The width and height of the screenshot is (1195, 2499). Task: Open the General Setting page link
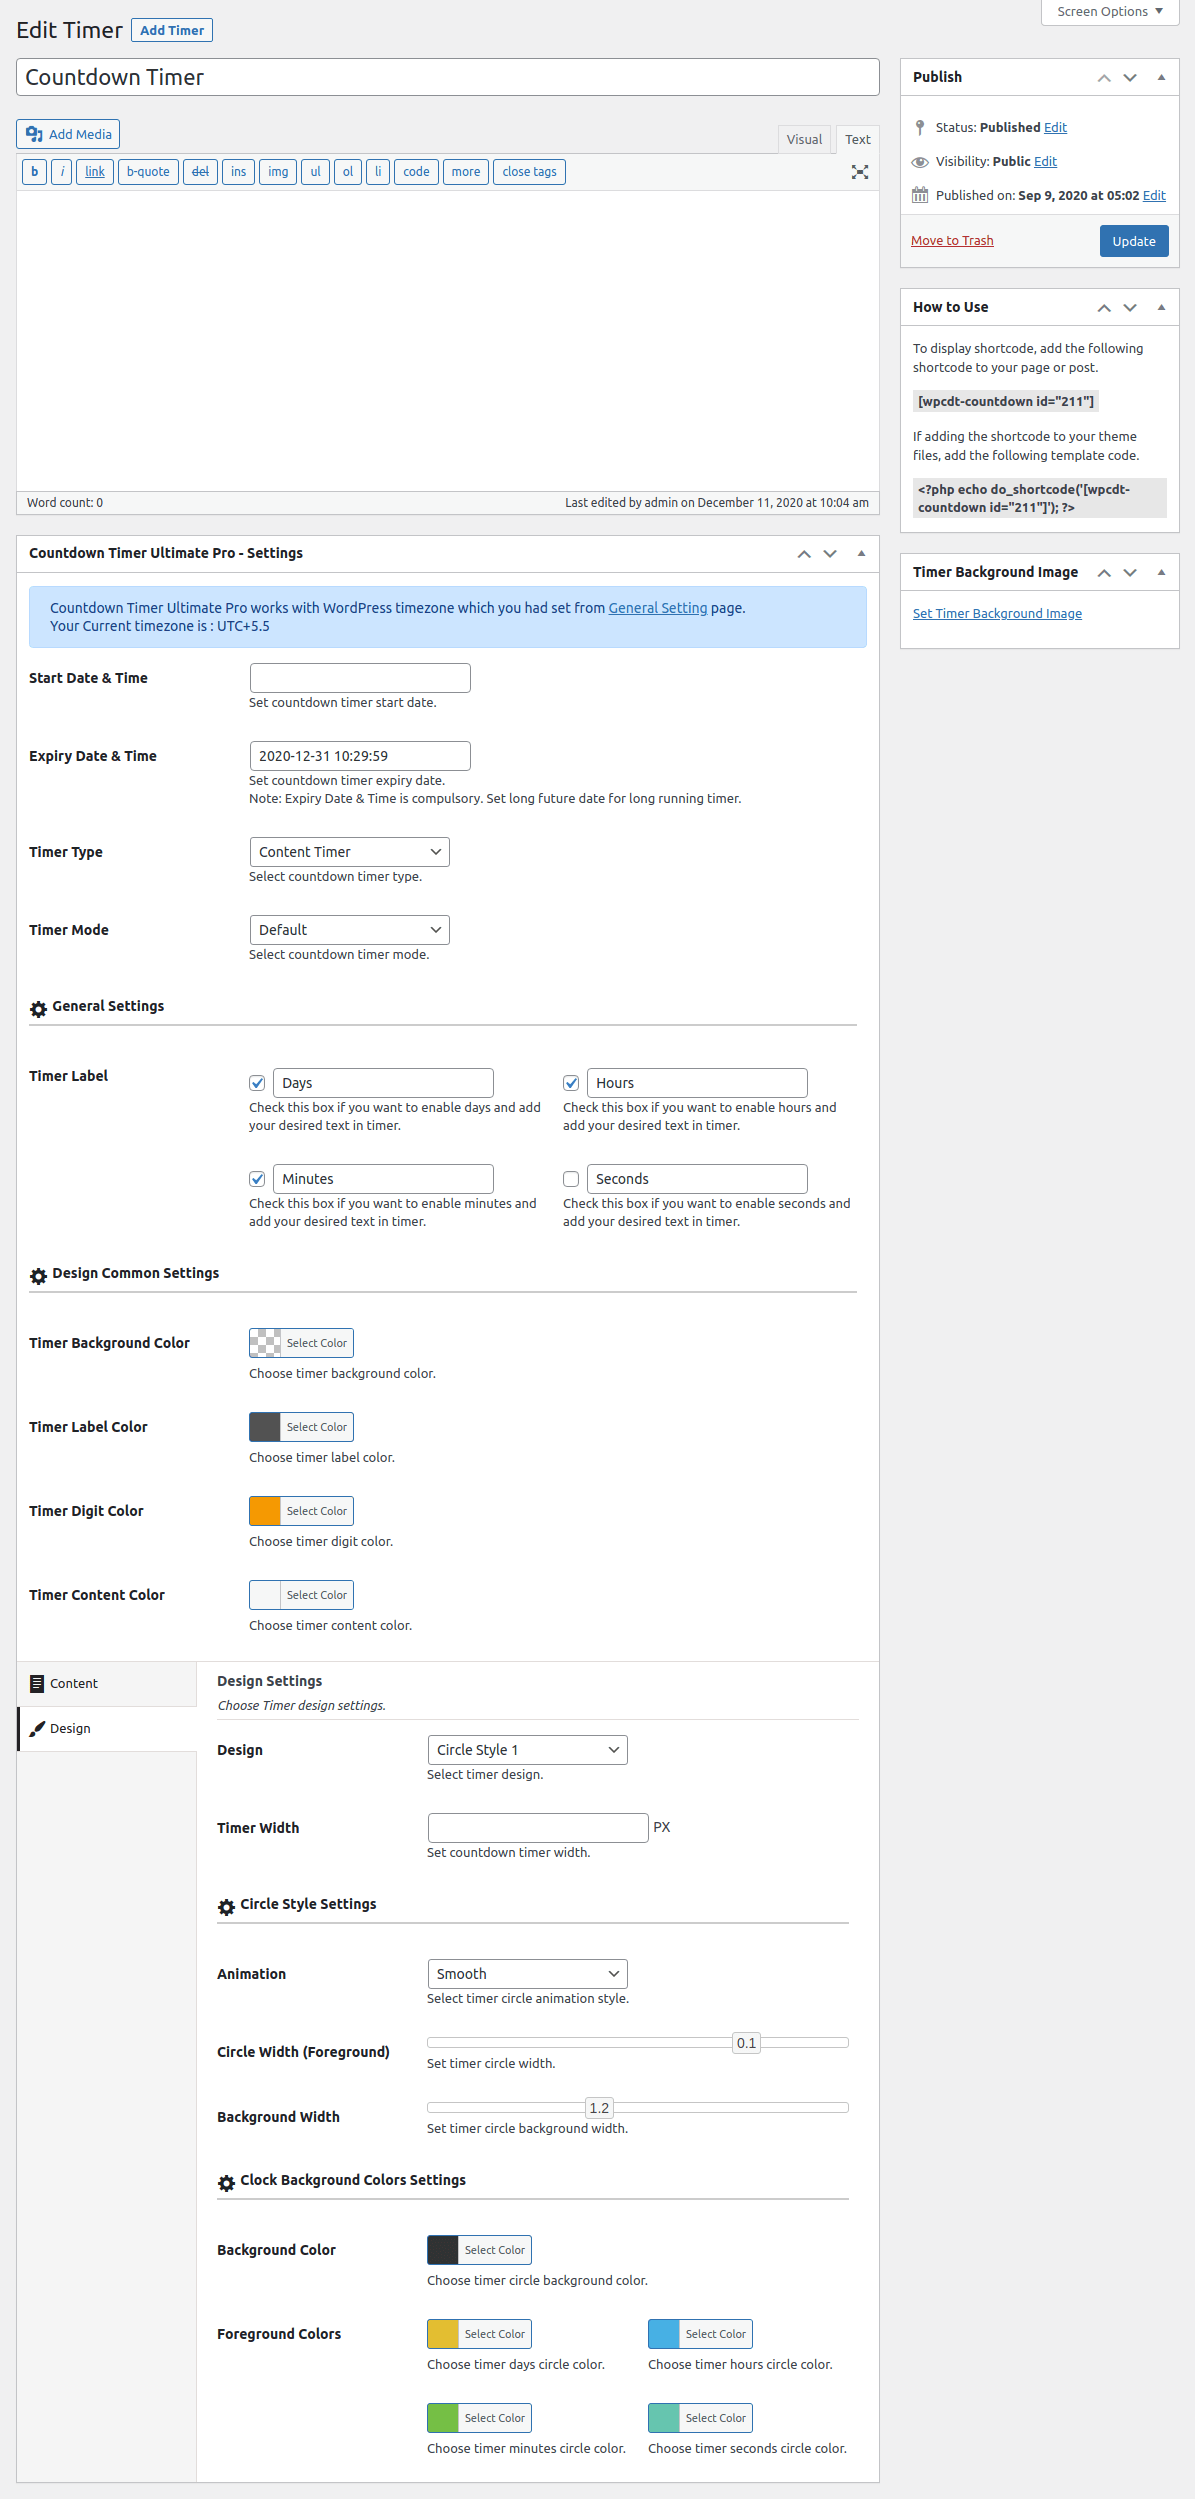click(x=658, y=608)
